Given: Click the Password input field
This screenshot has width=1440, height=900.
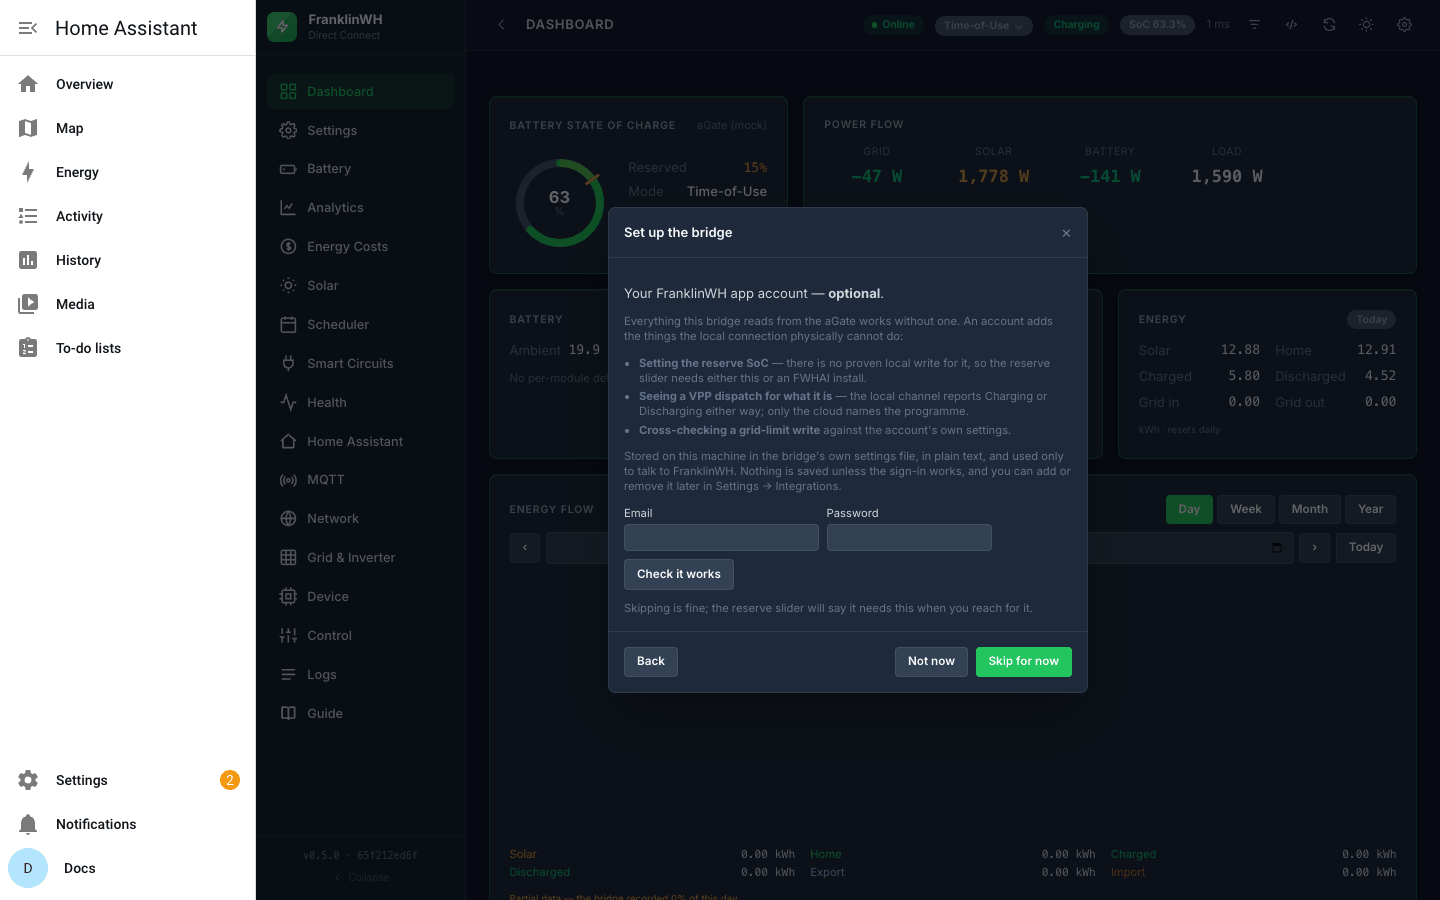Looking at the screenshot, I should pos(909,538).
